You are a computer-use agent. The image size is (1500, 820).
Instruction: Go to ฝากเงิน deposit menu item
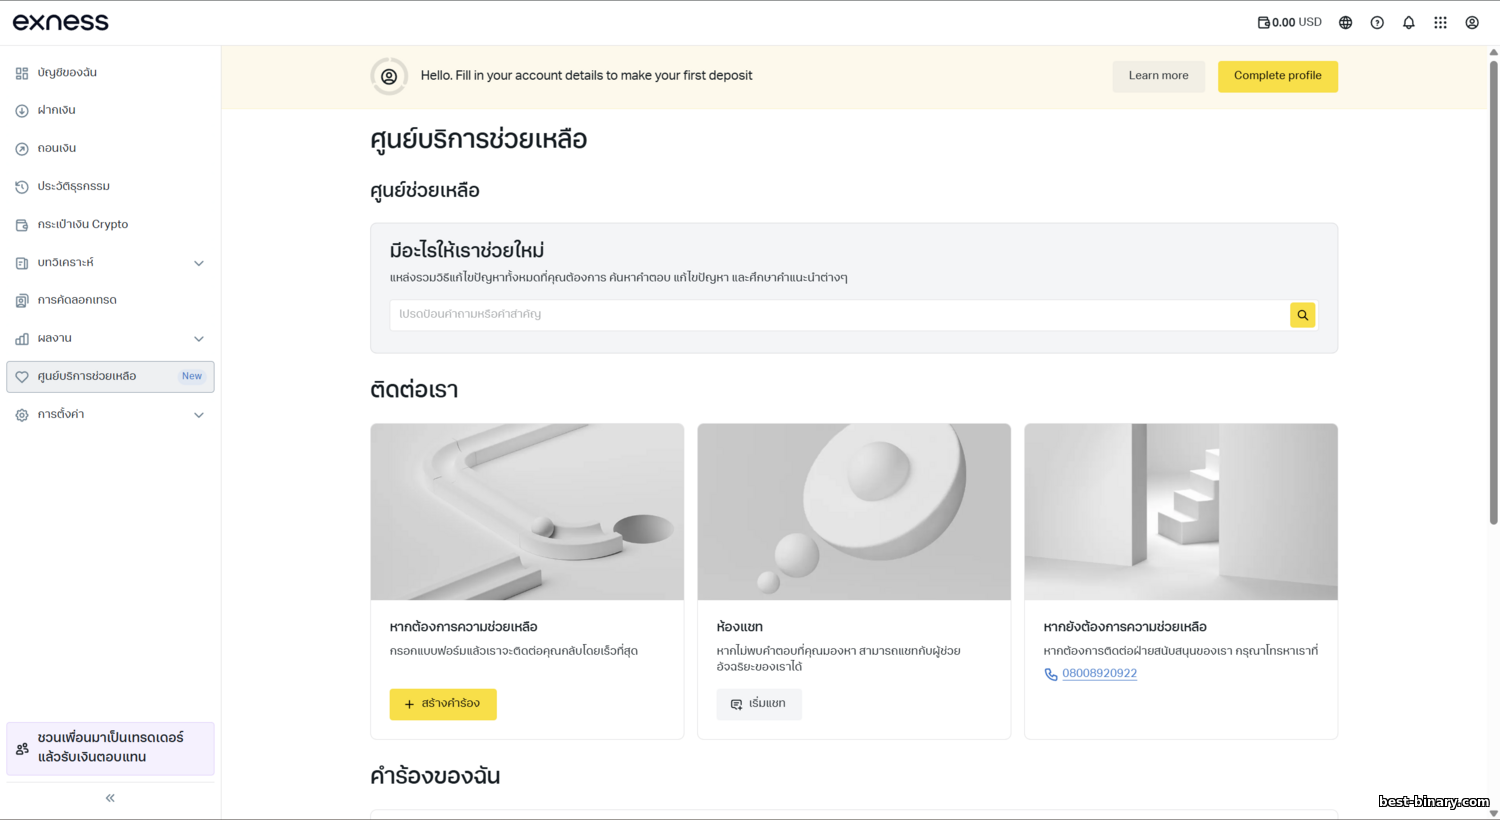point(57,110)
